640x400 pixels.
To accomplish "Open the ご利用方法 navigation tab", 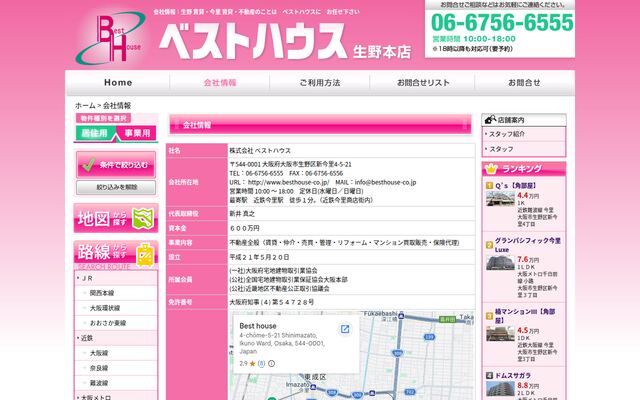I will (x=320, y=82).
